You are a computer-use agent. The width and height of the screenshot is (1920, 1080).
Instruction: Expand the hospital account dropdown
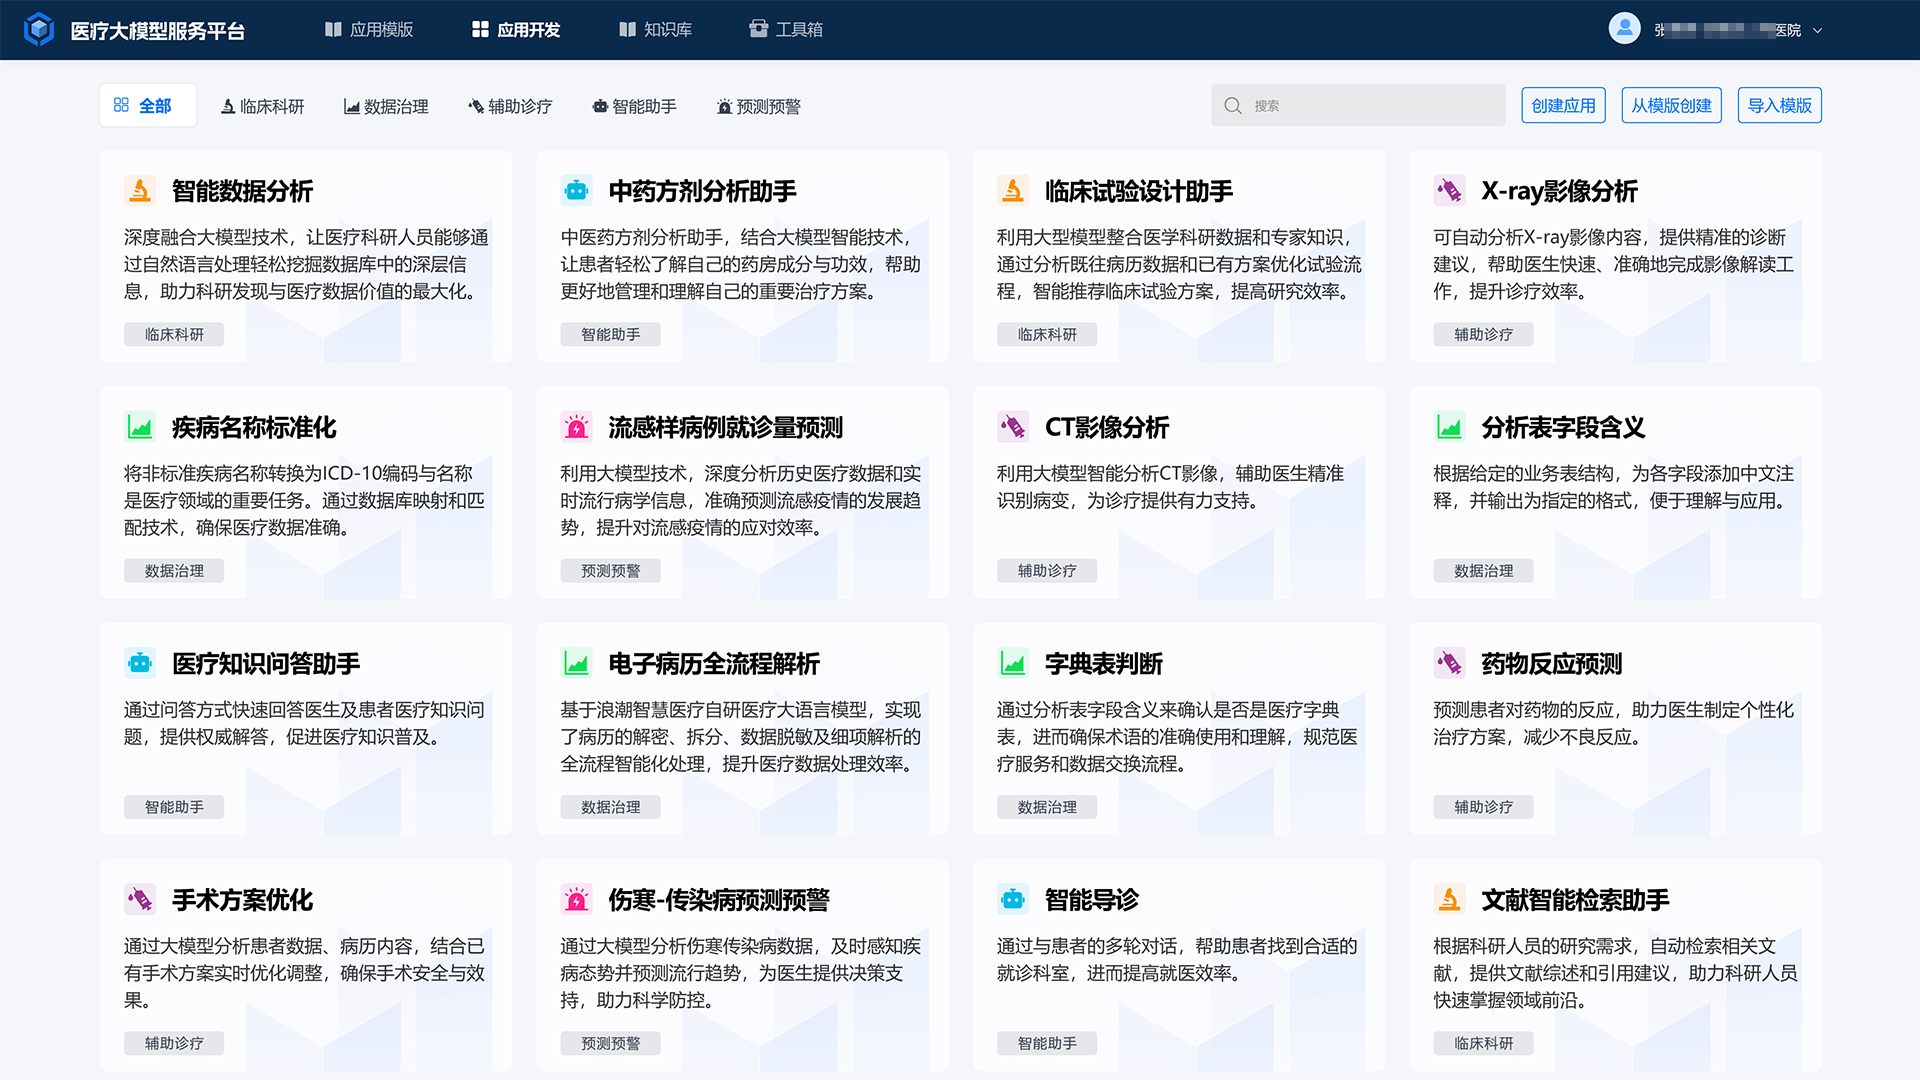pyautogui.click(x=1817, y=30)
